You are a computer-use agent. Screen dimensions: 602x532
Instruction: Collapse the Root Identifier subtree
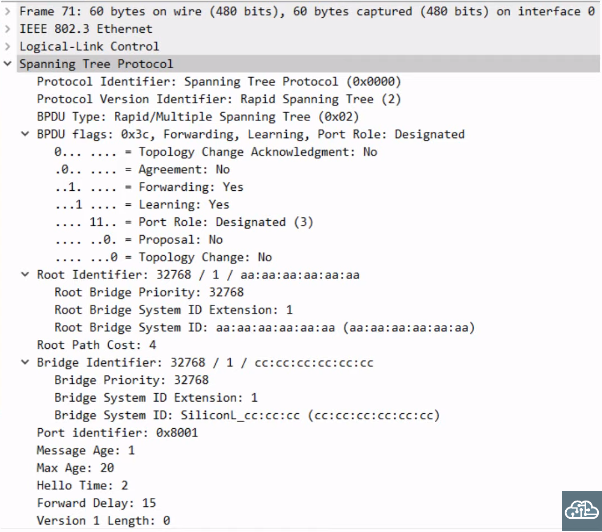click(26, 274)
